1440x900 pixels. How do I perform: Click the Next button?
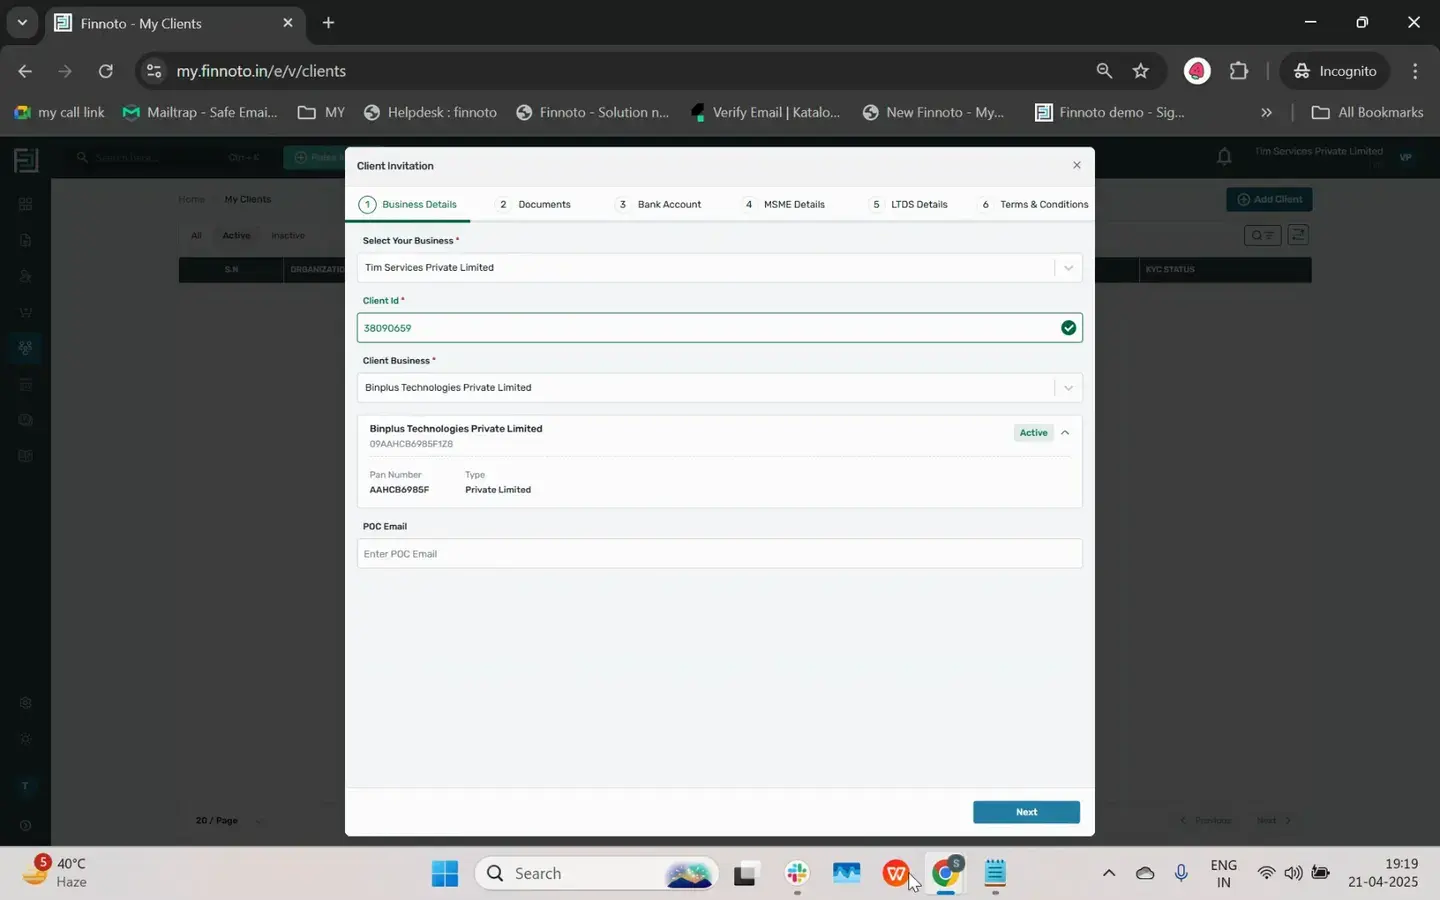(1026, 812)
